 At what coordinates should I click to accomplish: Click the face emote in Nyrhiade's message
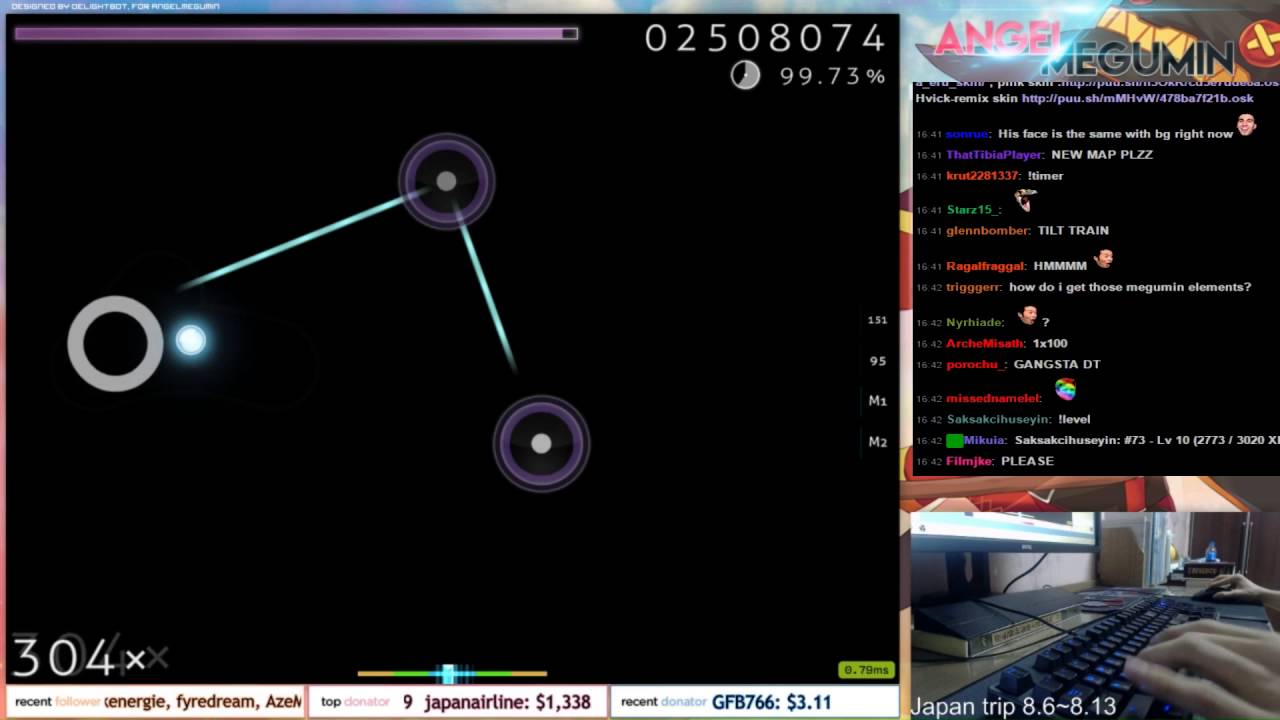(1026, 314)
